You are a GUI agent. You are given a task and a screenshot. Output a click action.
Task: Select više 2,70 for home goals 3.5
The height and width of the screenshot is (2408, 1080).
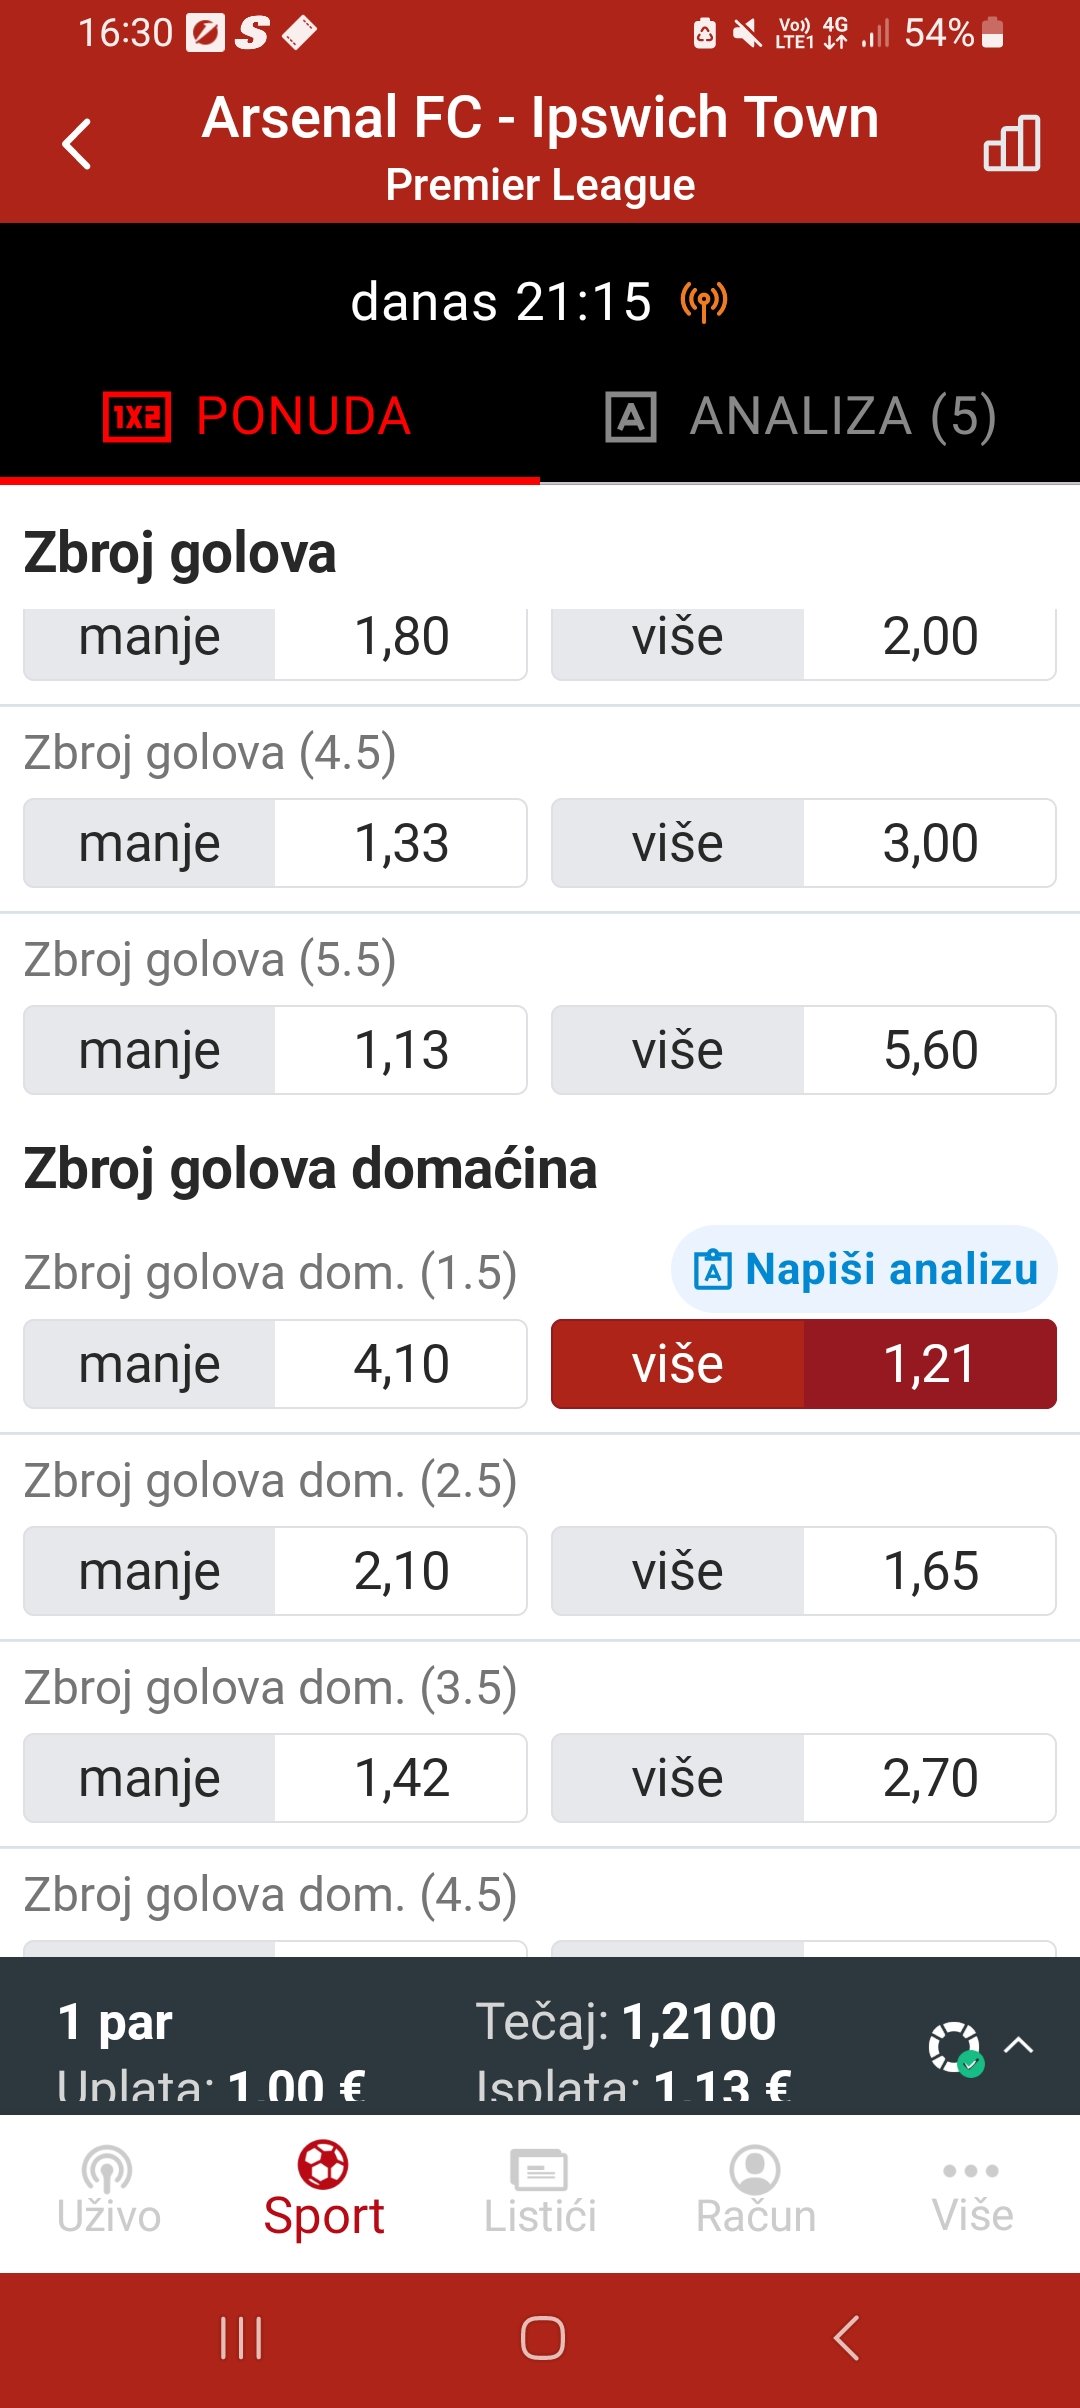click(803, 1778)
